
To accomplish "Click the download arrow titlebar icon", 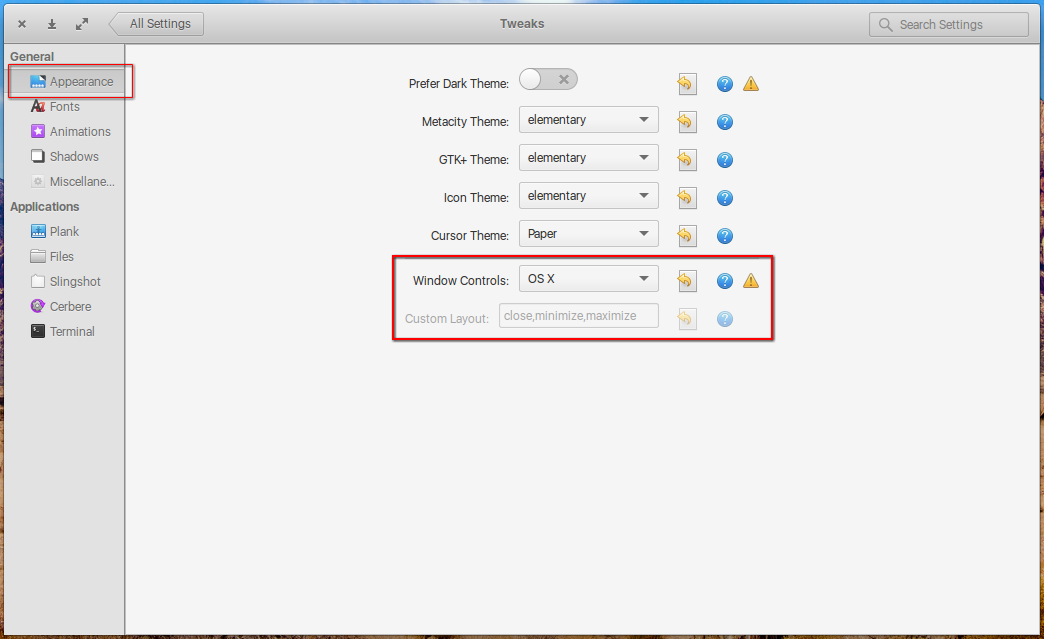I will pyautogui.click(x=52, y=25).
